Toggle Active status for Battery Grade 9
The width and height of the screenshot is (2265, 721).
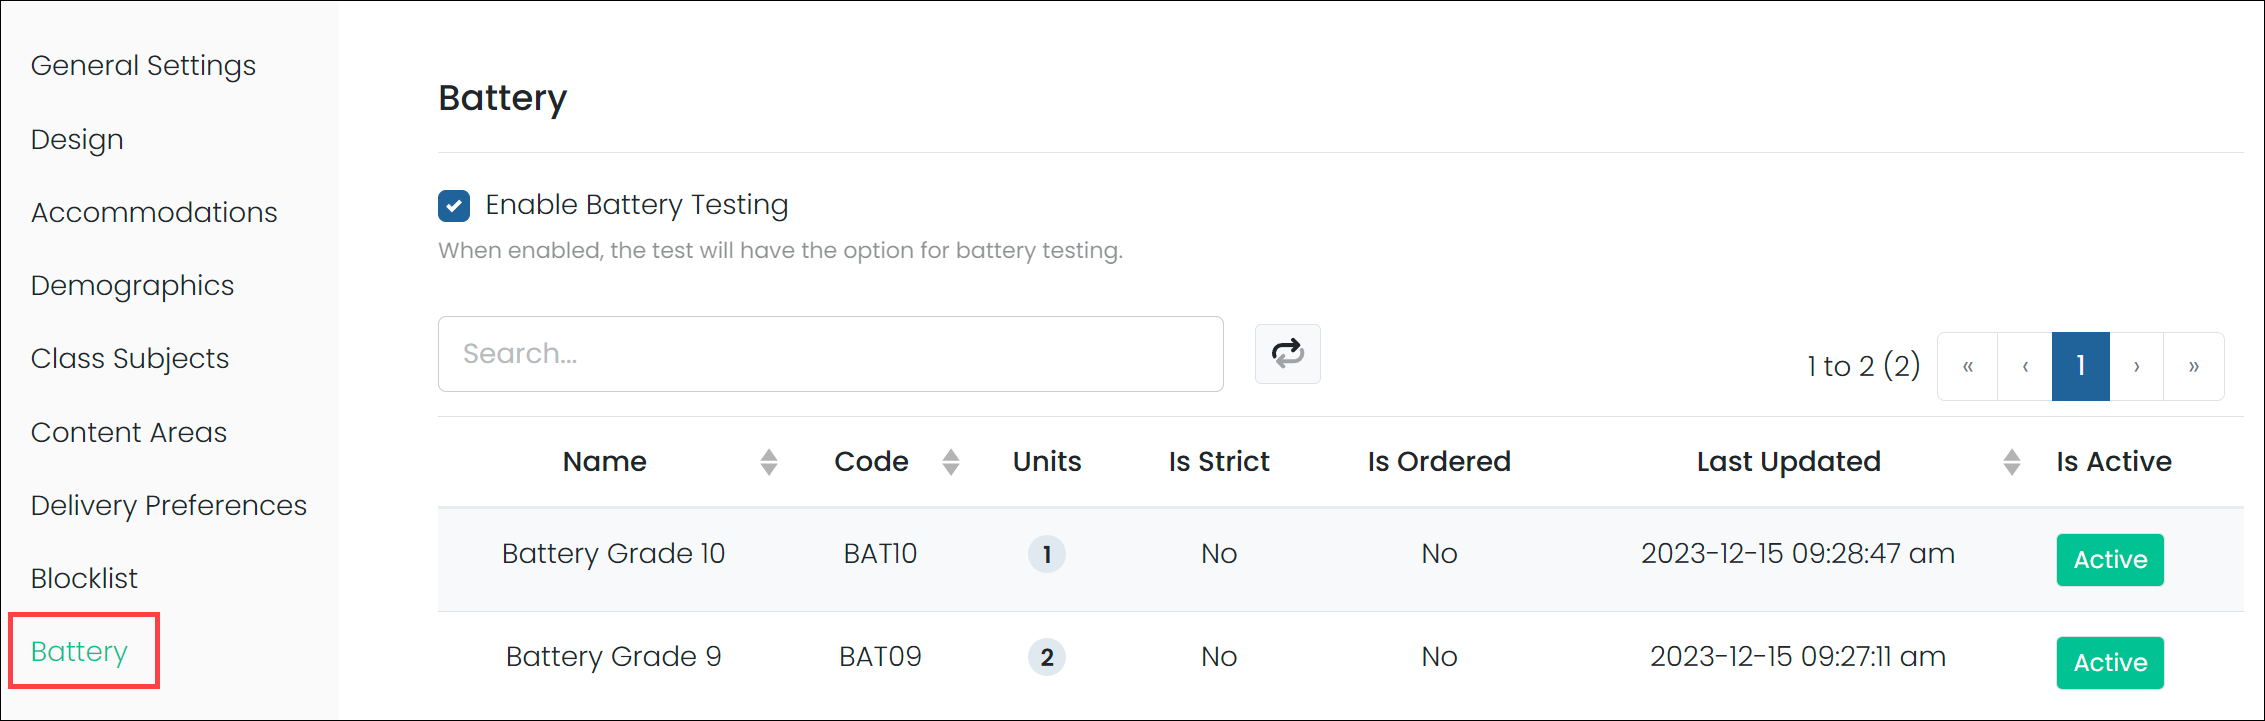click(2109, 663)
